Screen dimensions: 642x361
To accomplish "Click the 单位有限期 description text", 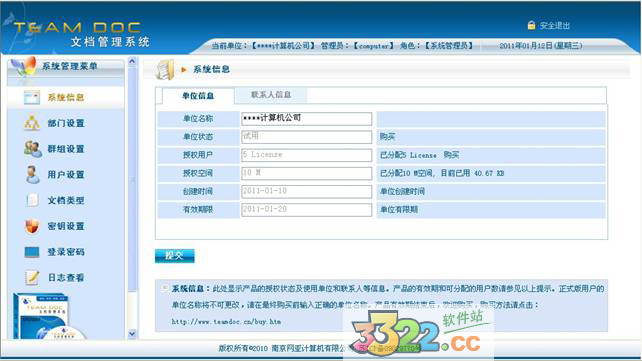I will point(399,210).
